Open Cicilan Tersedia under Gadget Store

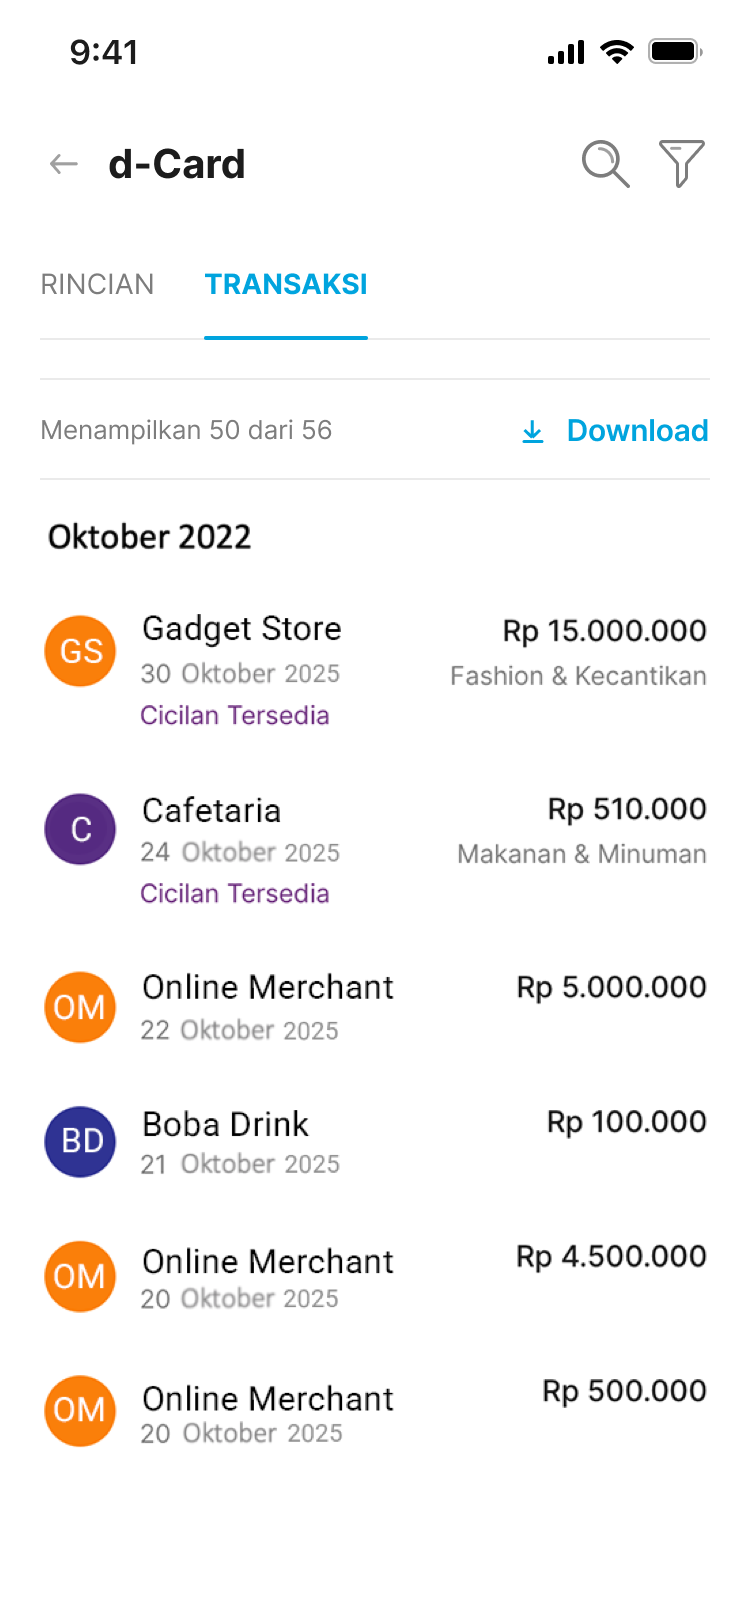[235, 716]
